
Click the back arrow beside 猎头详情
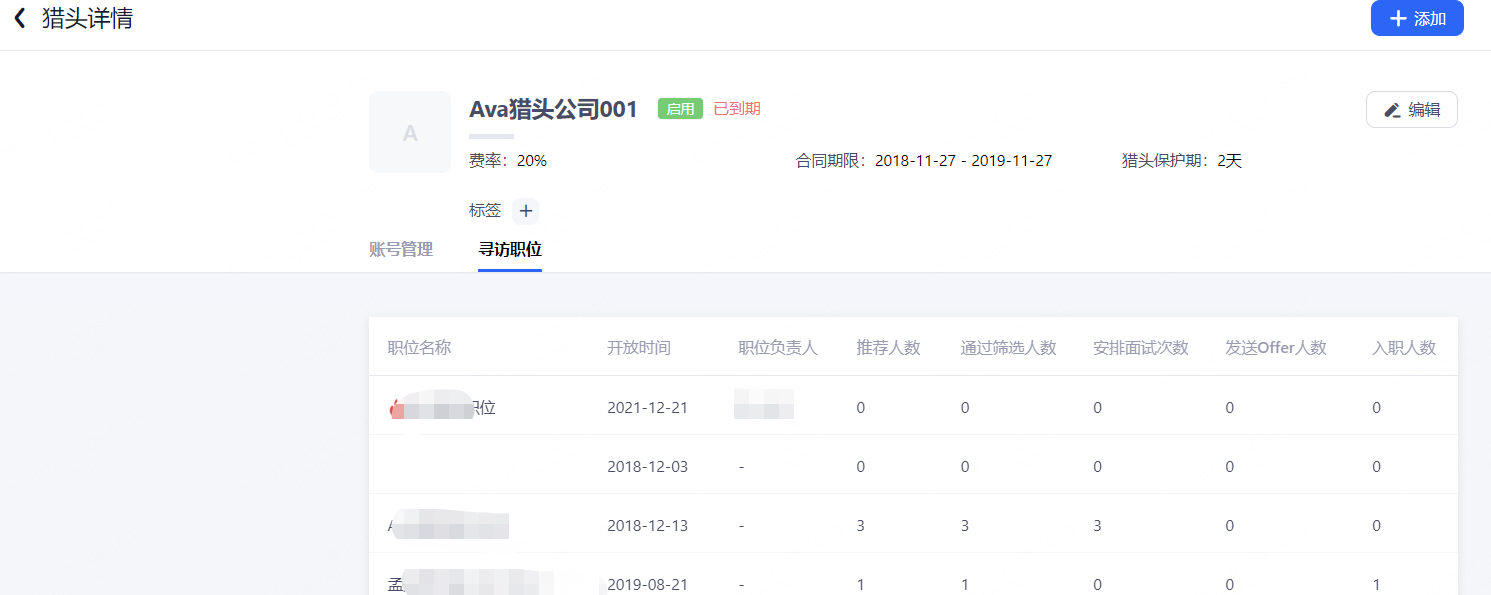tap(19, 19)
